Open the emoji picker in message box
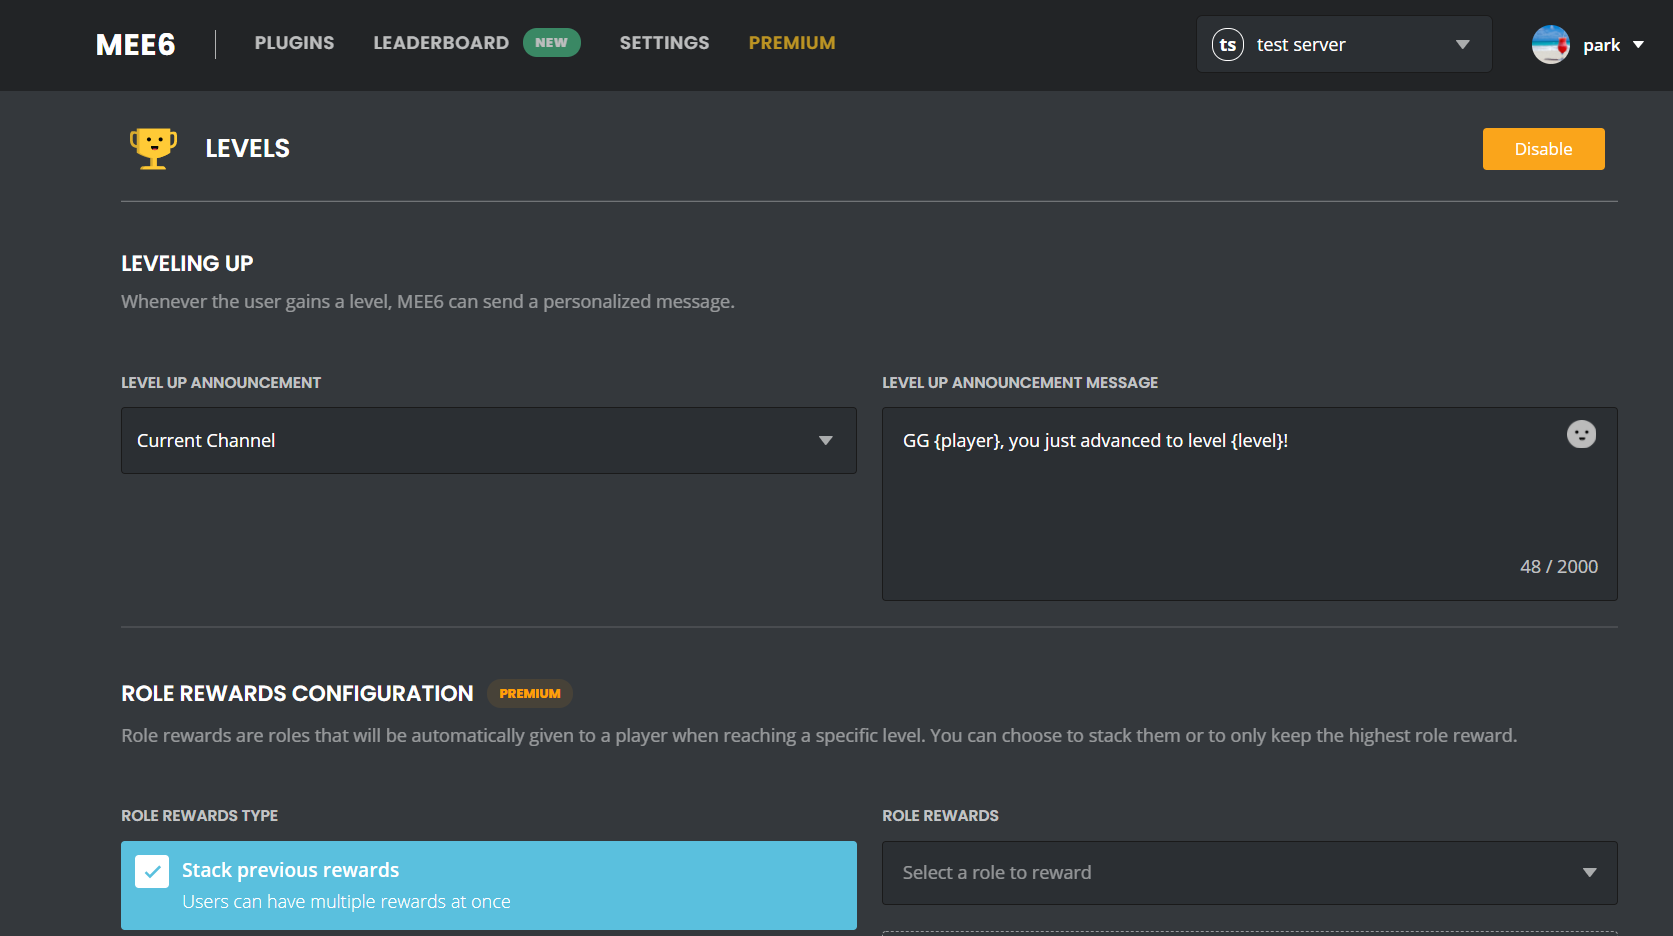The width and height of the screenshot is (1673, 936). tap(1581, 434)
